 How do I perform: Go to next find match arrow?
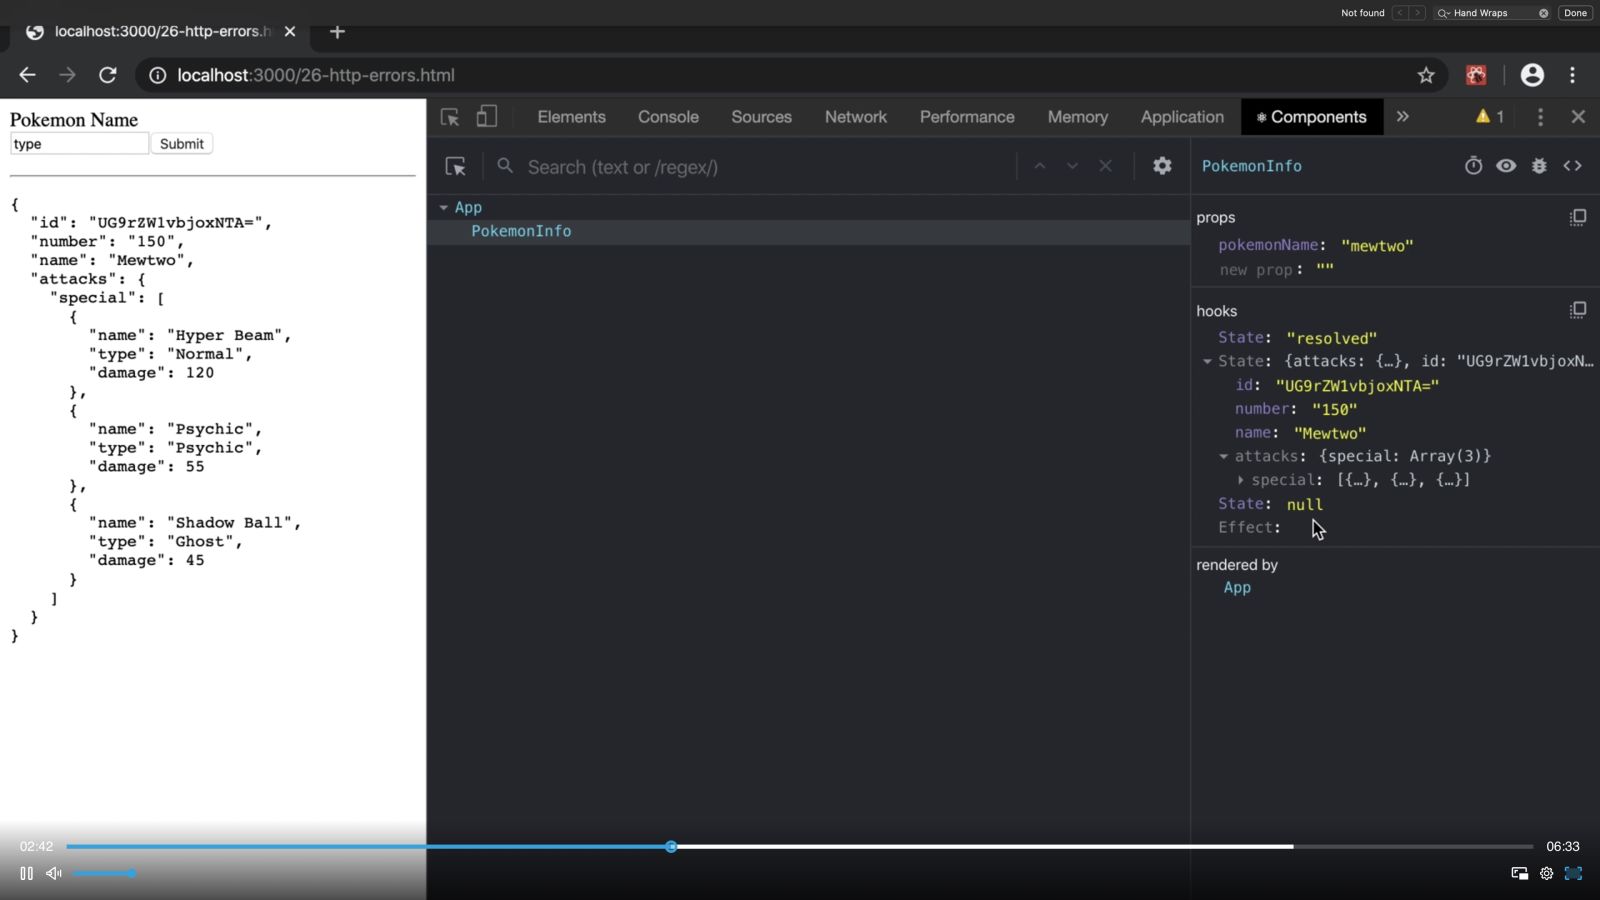[1417, 13]
